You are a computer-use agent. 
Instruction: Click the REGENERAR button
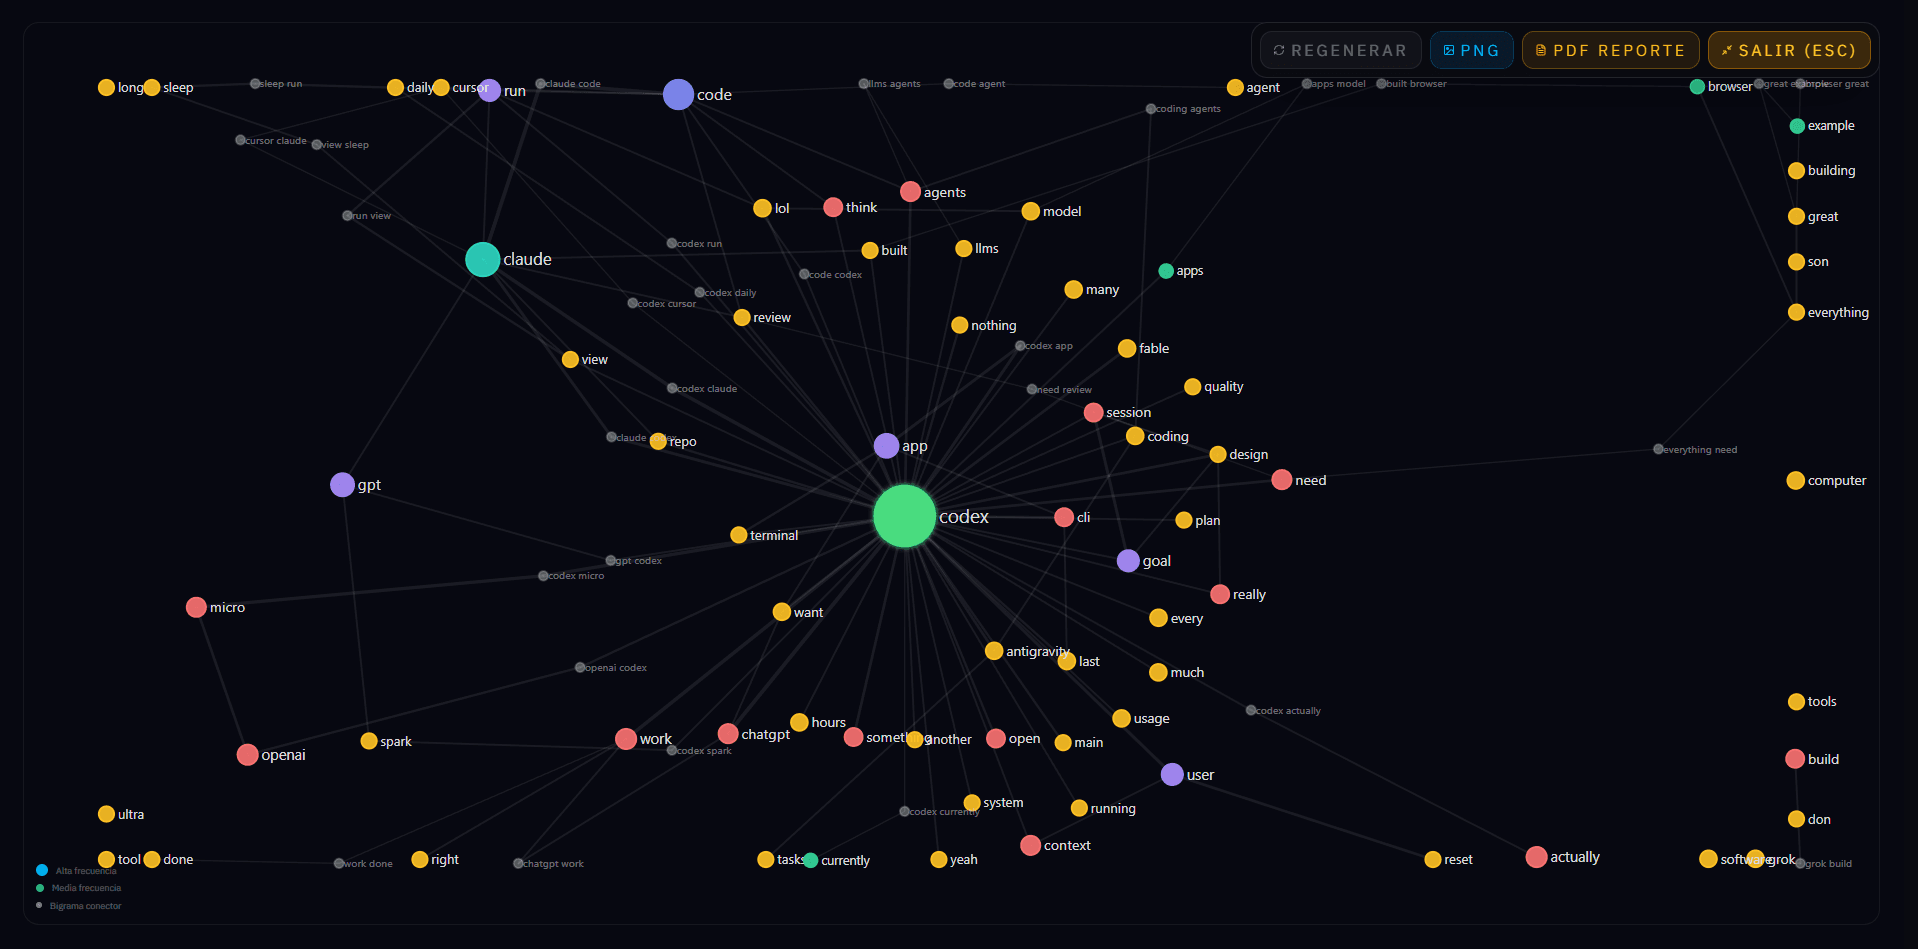[x=1340, y=50]
